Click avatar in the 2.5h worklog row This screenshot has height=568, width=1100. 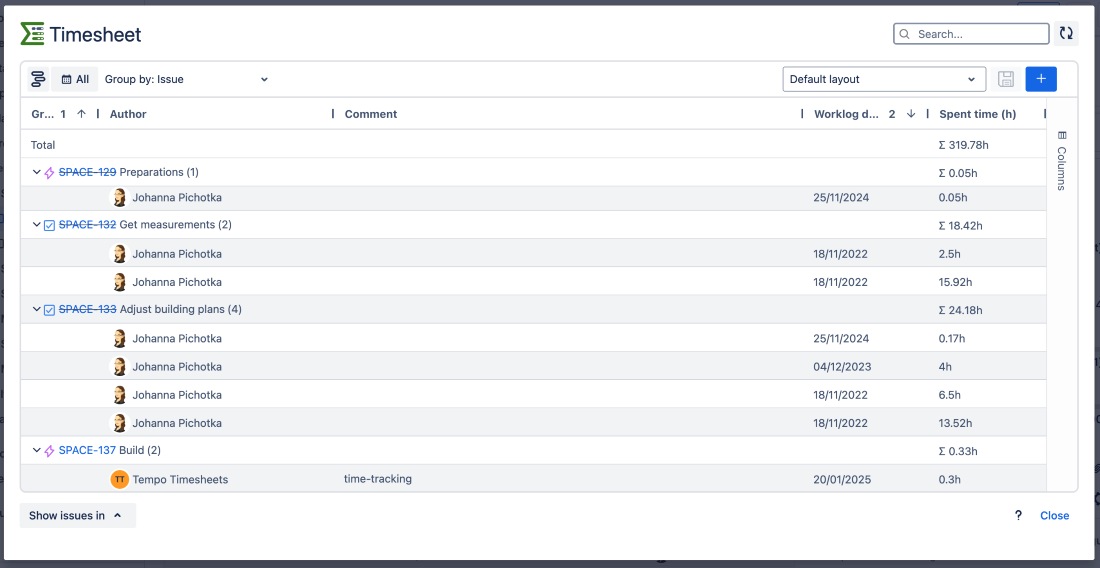120,254
